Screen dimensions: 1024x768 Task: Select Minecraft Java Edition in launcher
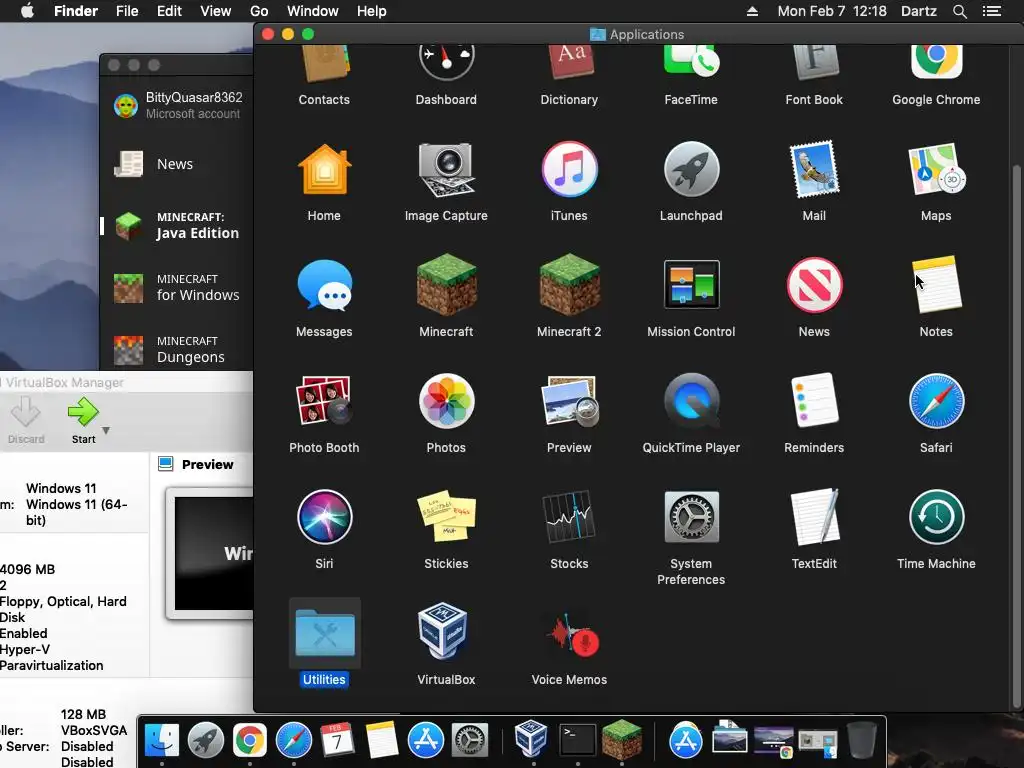tap(176, 226)
